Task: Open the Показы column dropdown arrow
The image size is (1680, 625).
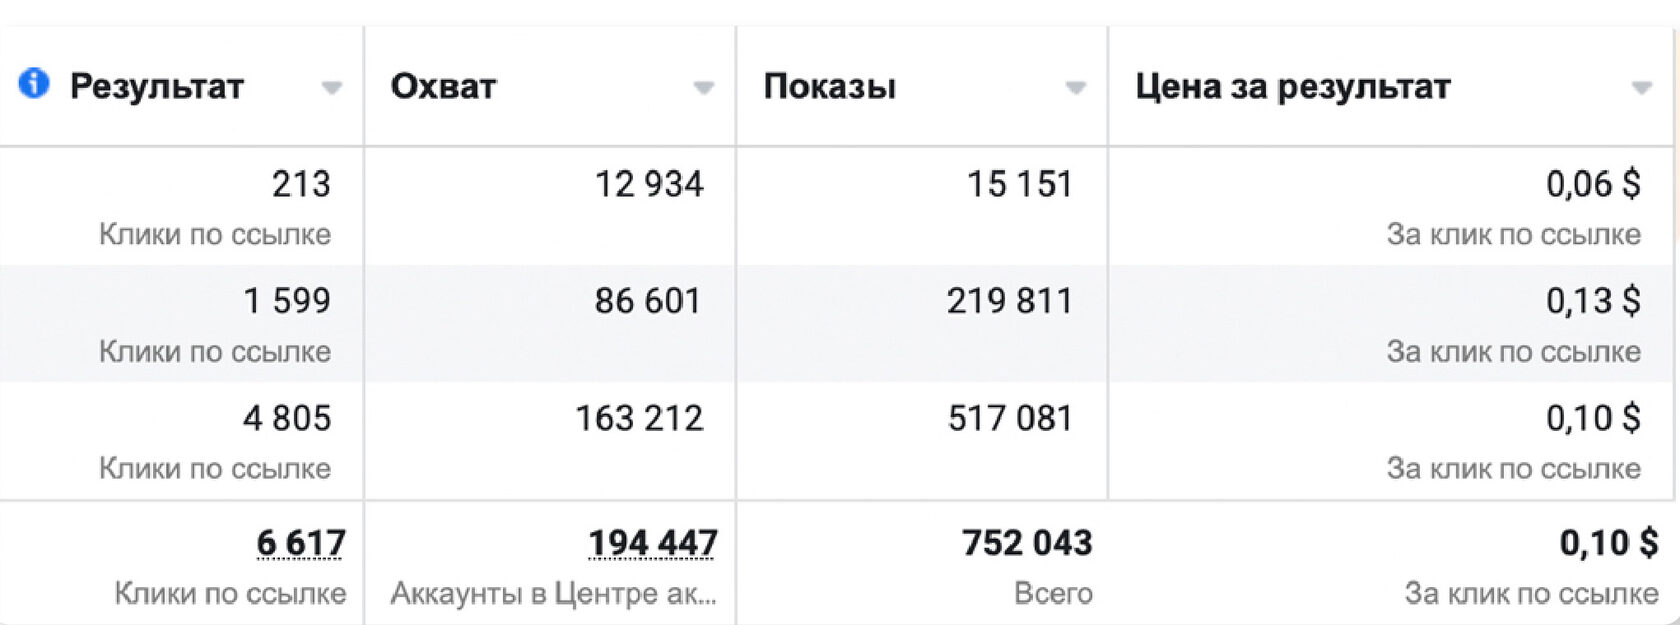Action: [x=1076, y=88]
